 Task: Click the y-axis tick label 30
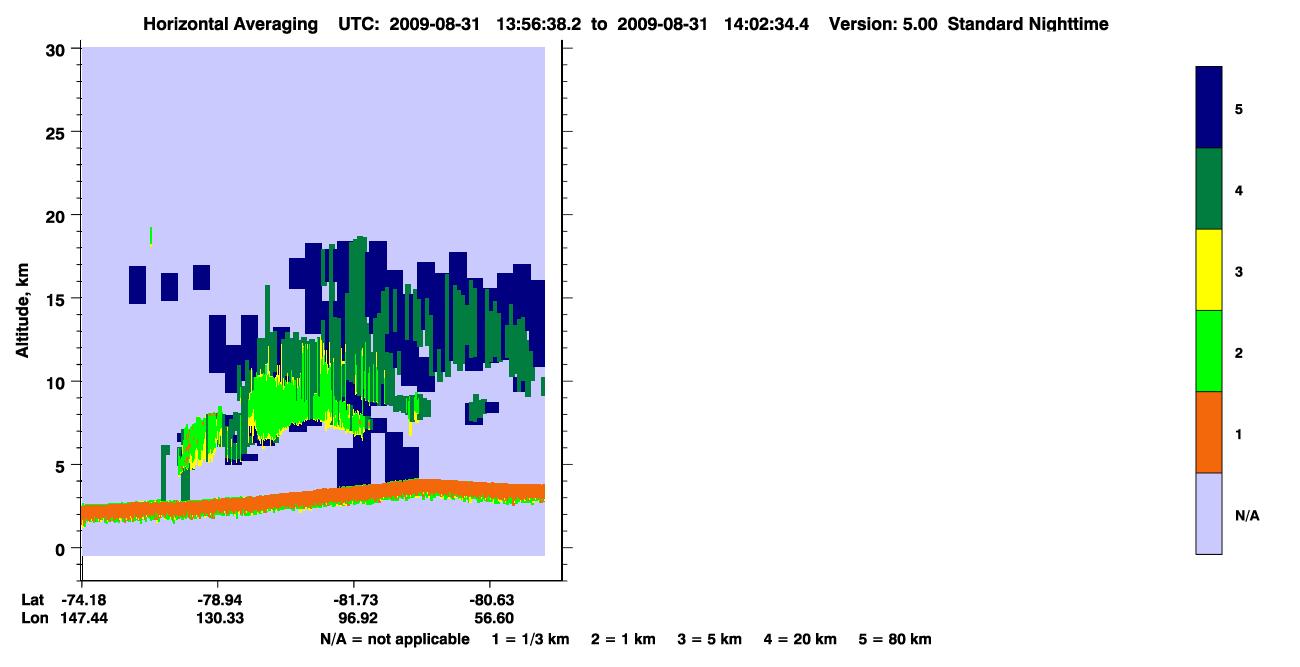click(x=56, y=49)
